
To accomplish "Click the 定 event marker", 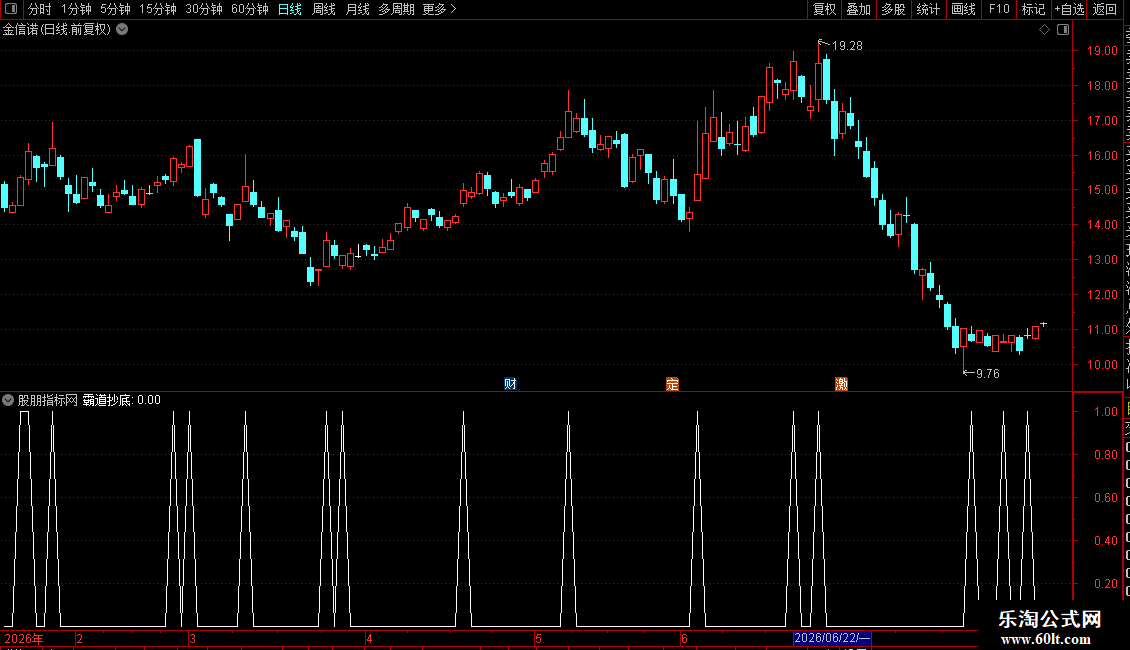I will point(672,383).
